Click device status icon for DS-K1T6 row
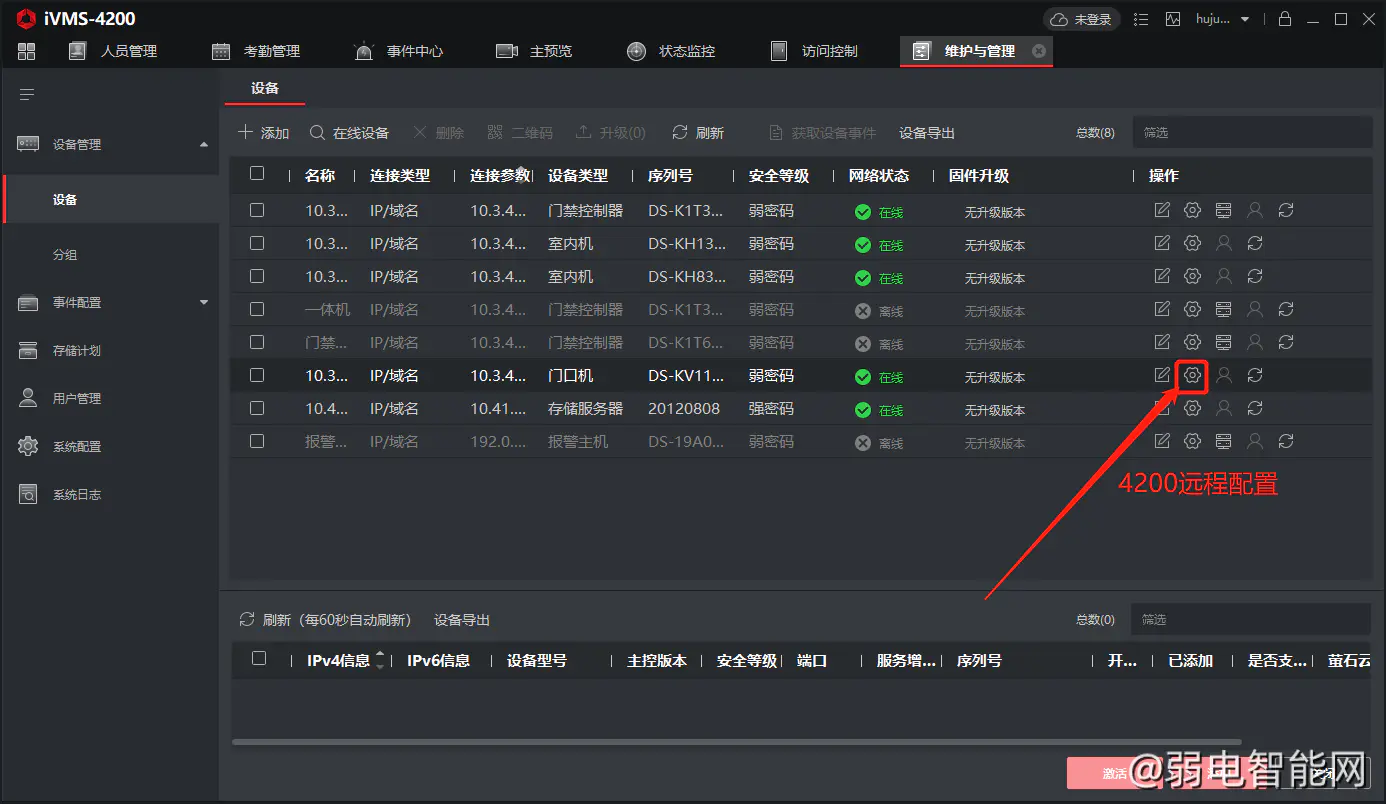Viewport: 1386px width, 804px height. click(x=1223, y=342)
